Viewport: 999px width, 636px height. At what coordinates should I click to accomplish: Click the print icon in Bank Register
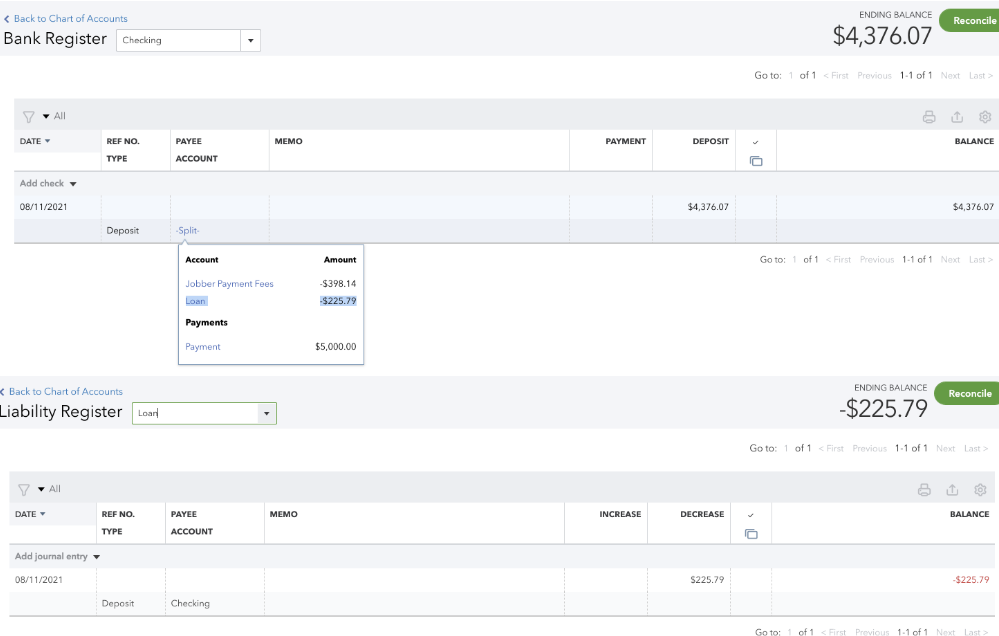(x=929, y=117)
